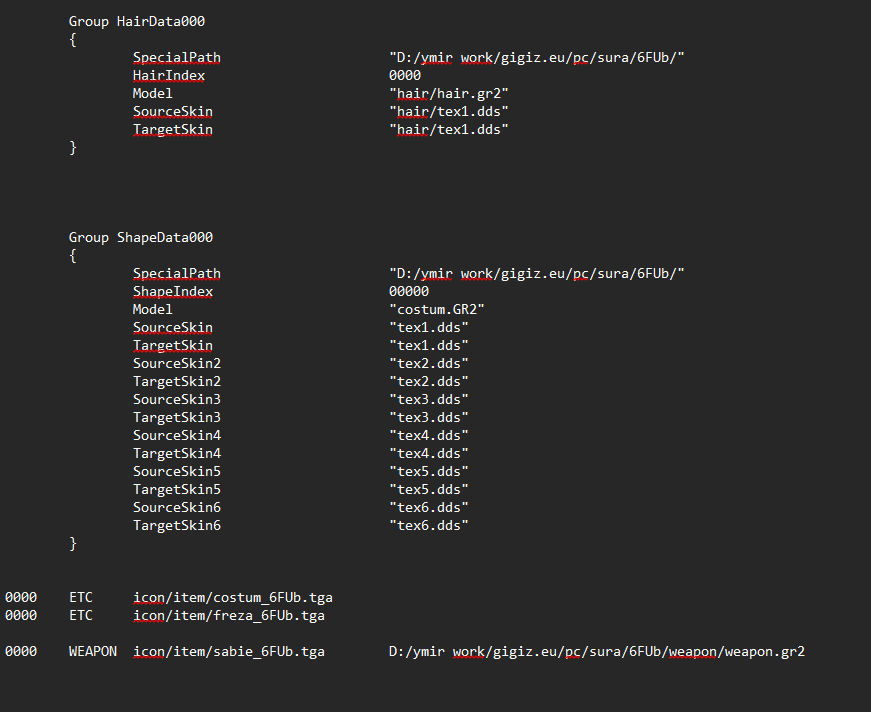Click the "costum.GR2" model value

tap(436, 309)
